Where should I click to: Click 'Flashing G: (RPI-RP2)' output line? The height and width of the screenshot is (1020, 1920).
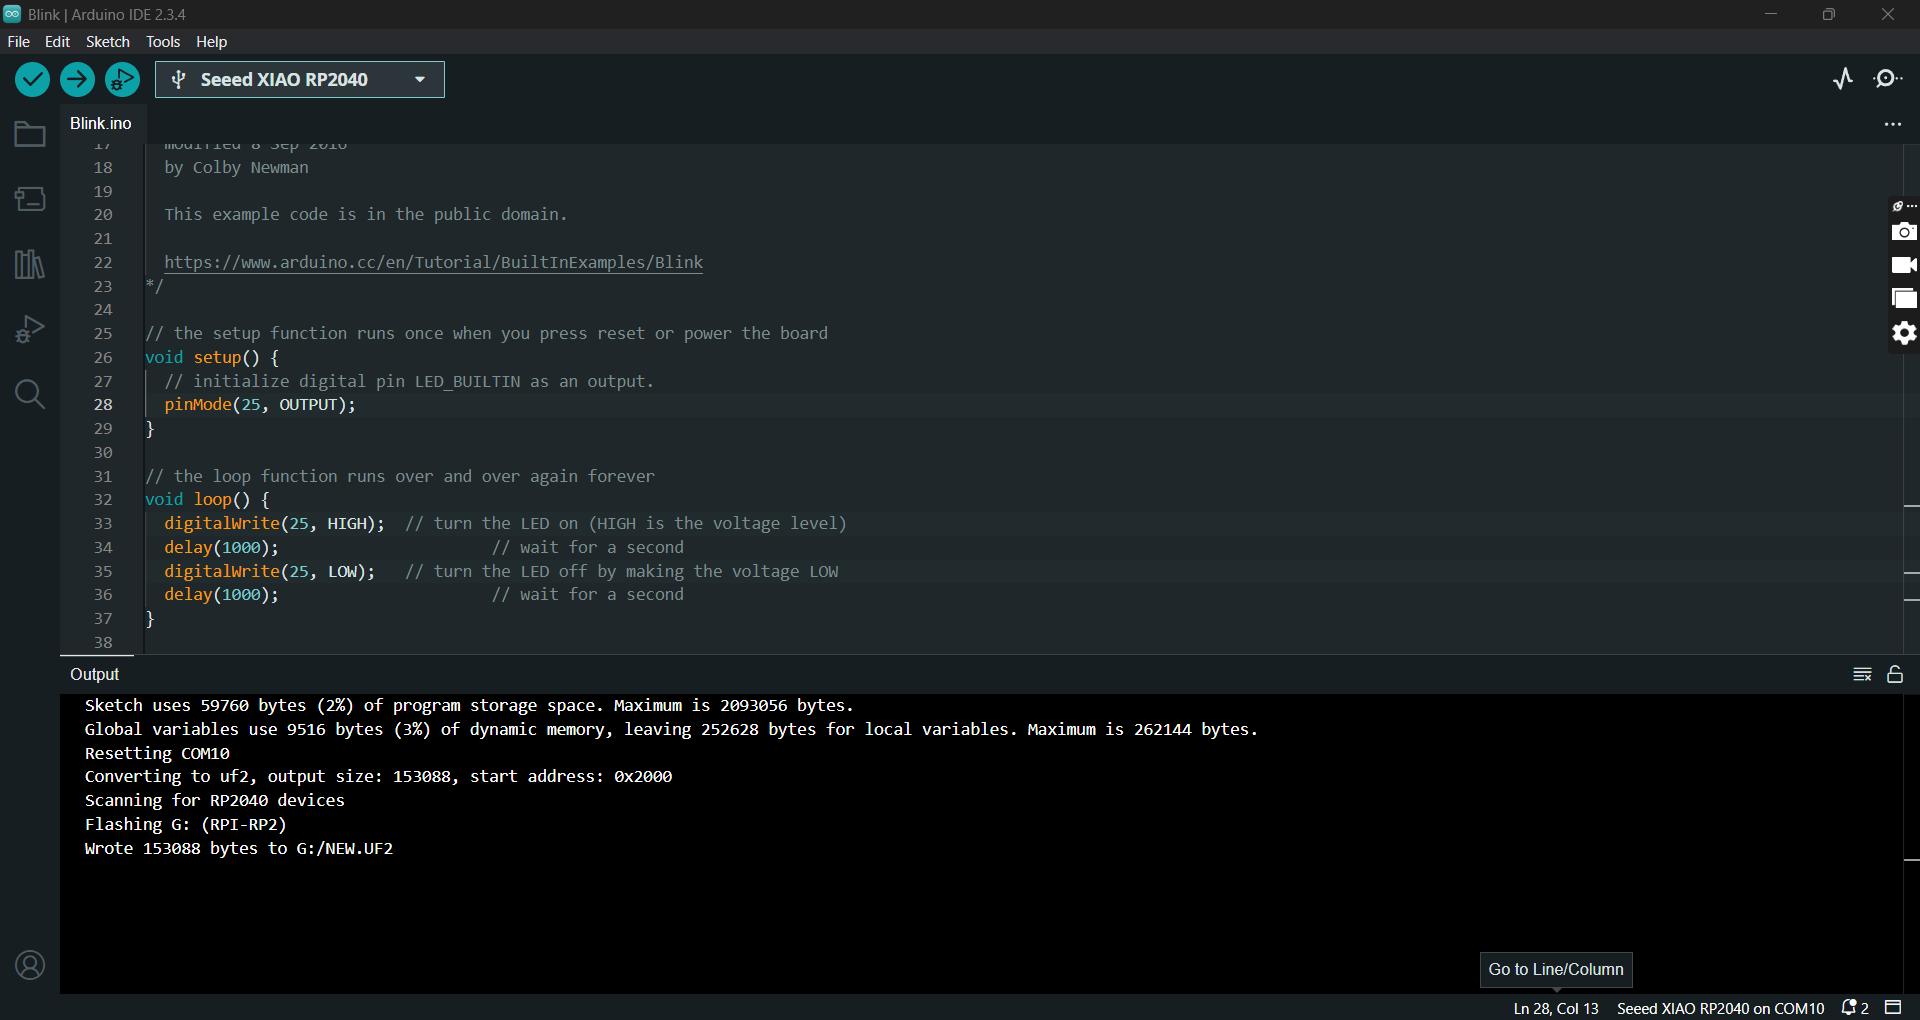click(186, 824)
